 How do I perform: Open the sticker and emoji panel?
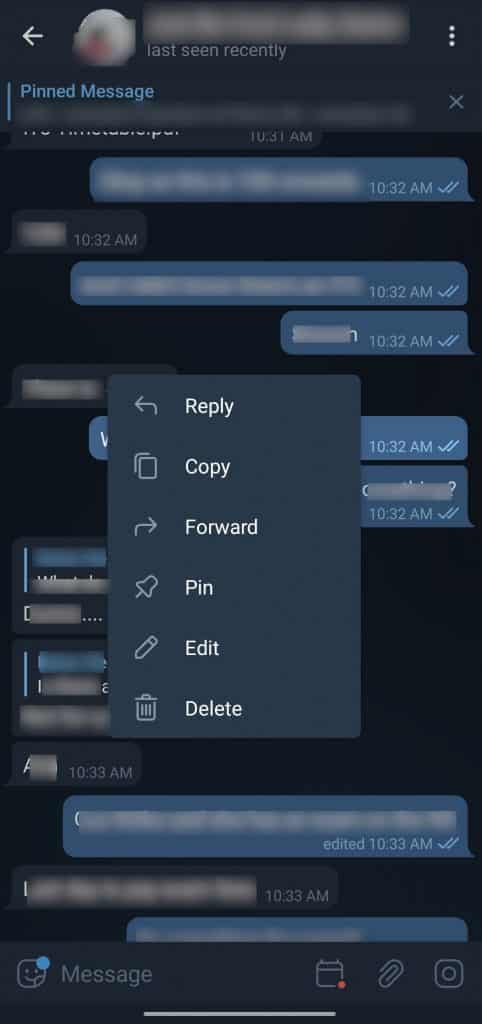pos(33,974)
